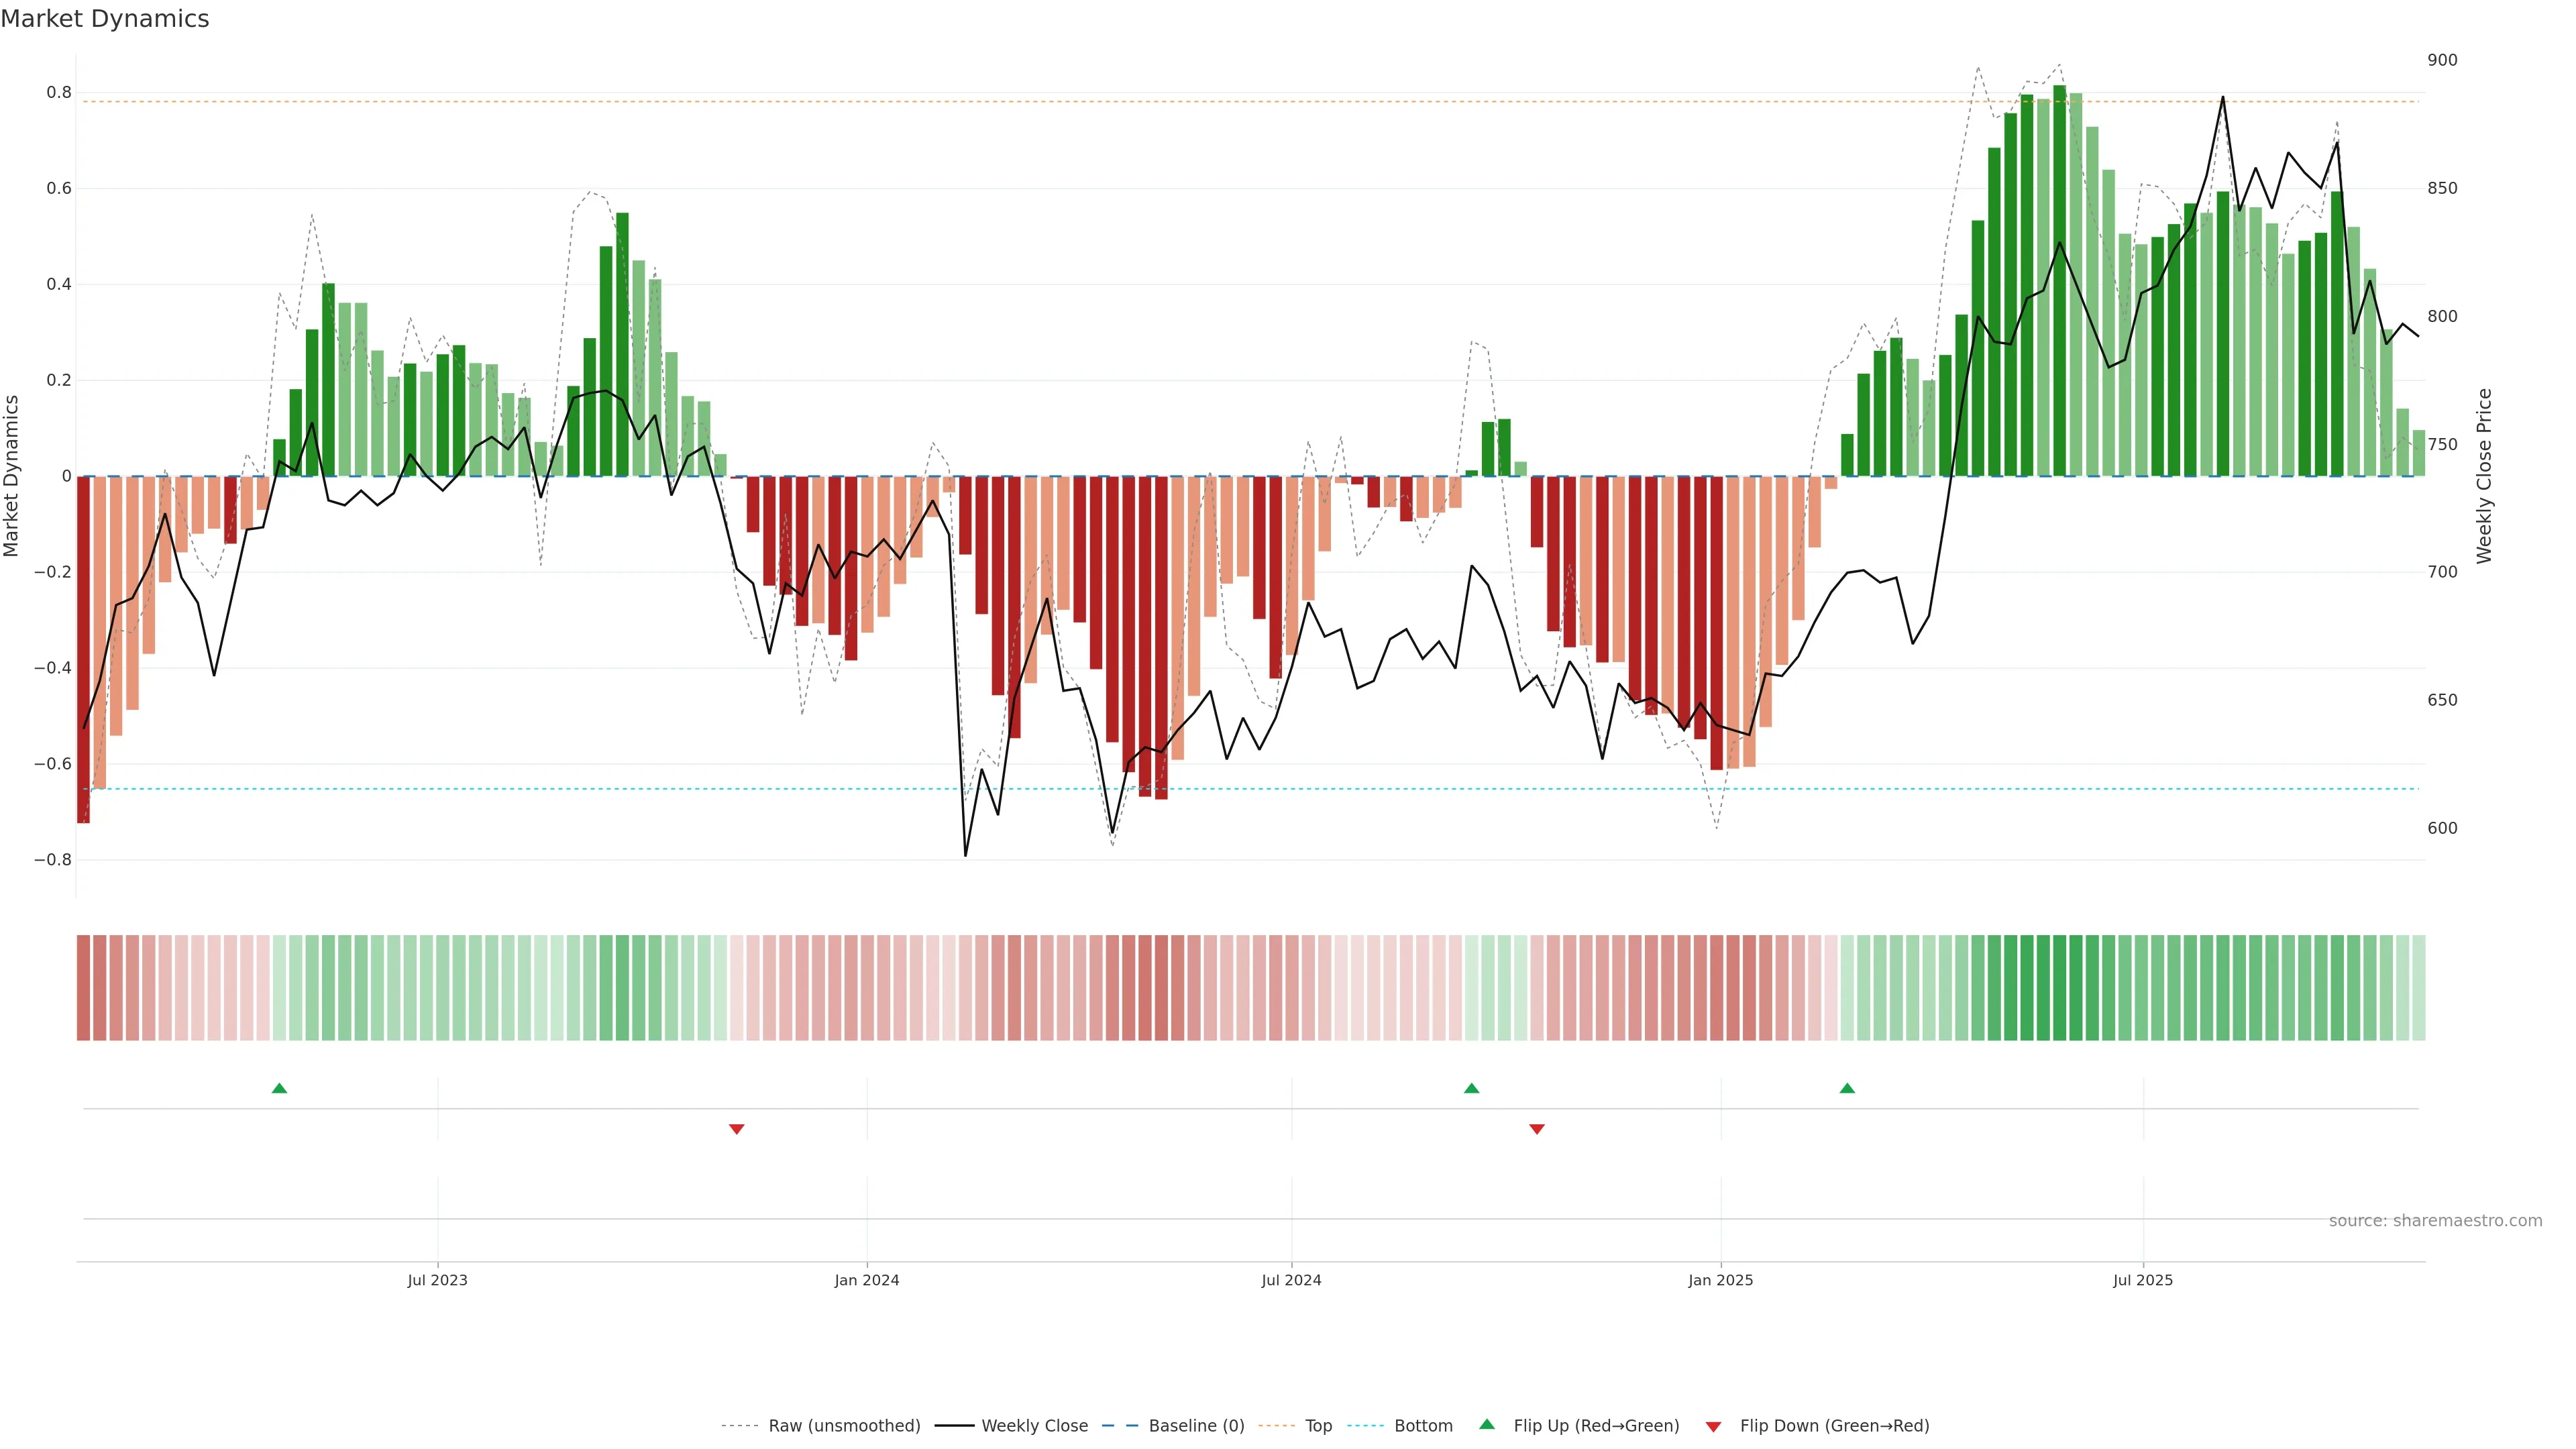Select the Jul 2023 x-axis label
The width and height of the screenshot is (2576, 1449).
click(437, 1280)
